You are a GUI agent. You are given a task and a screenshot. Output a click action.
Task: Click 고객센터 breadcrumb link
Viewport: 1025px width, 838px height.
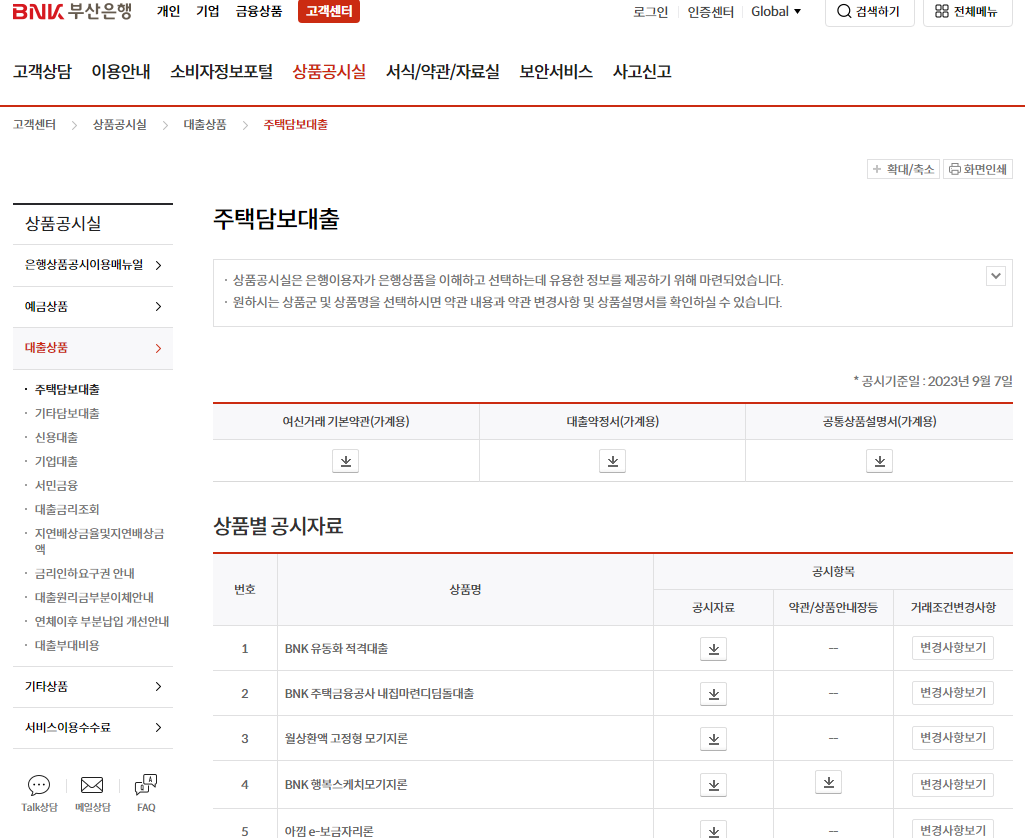pyautogui.click(x=35, y=124)
